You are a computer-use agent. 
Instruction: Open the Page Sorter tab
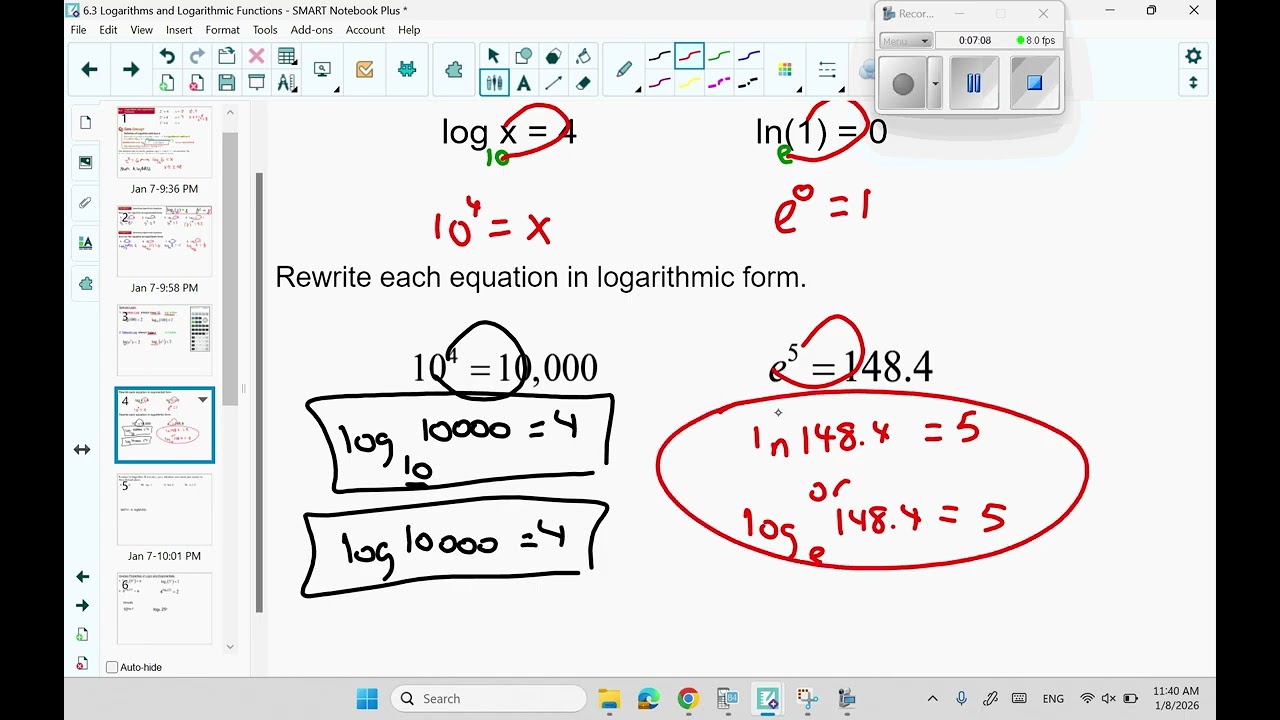(85, 122)
